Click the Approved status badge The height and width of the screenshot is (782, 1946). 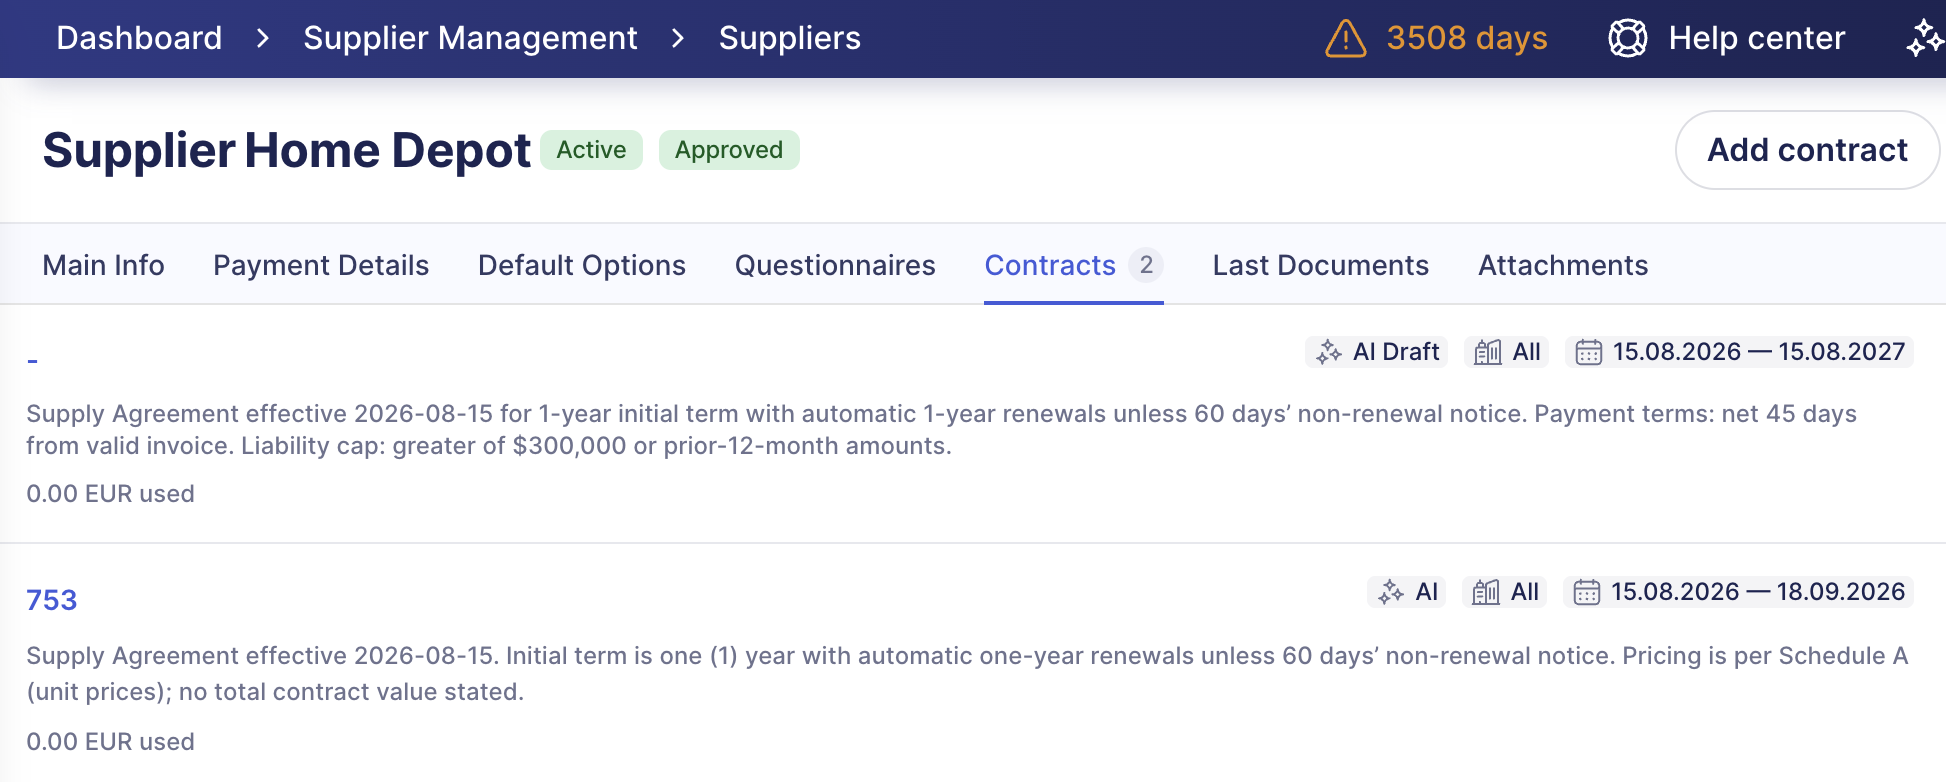[729, 150]
